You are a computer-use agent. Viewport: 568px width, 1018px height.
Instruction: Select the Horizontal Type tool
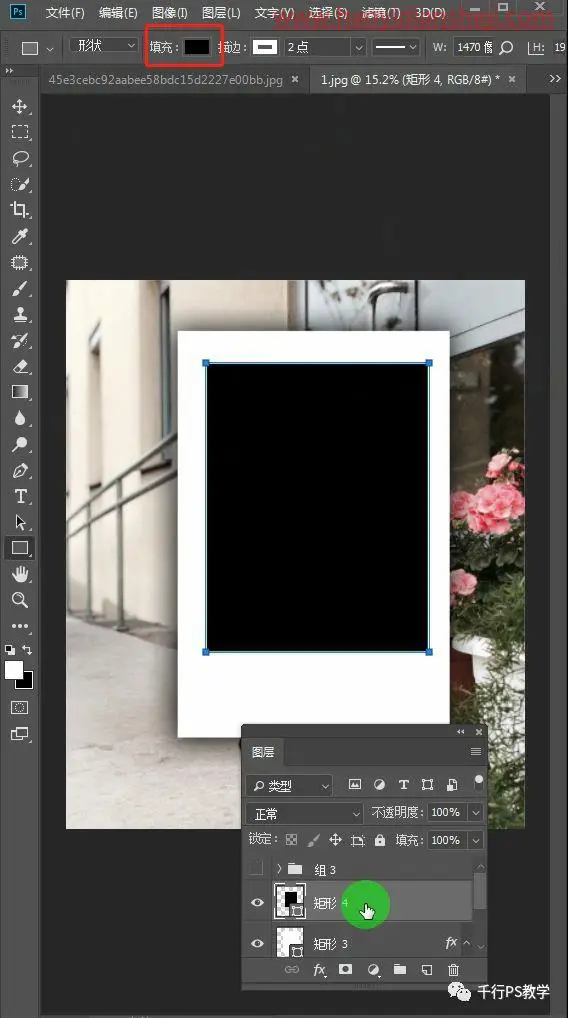(20, 496)
